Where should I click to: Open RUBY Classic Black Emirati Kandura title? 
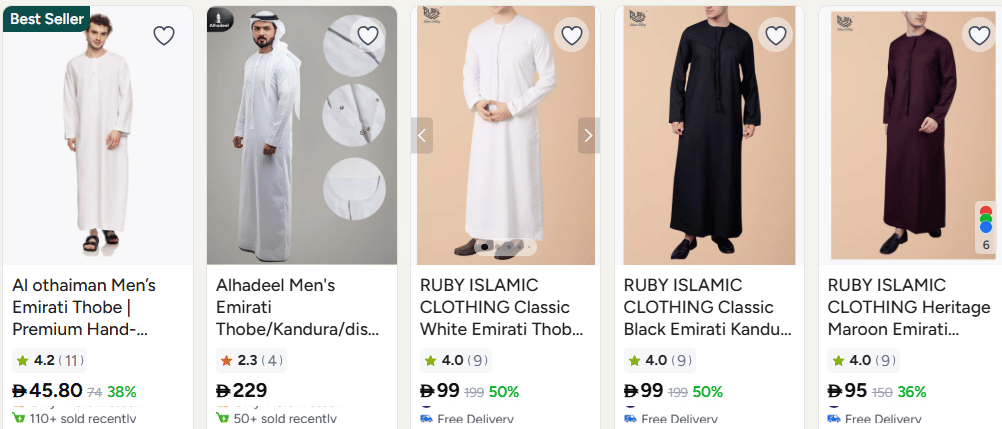coord(706,307)
